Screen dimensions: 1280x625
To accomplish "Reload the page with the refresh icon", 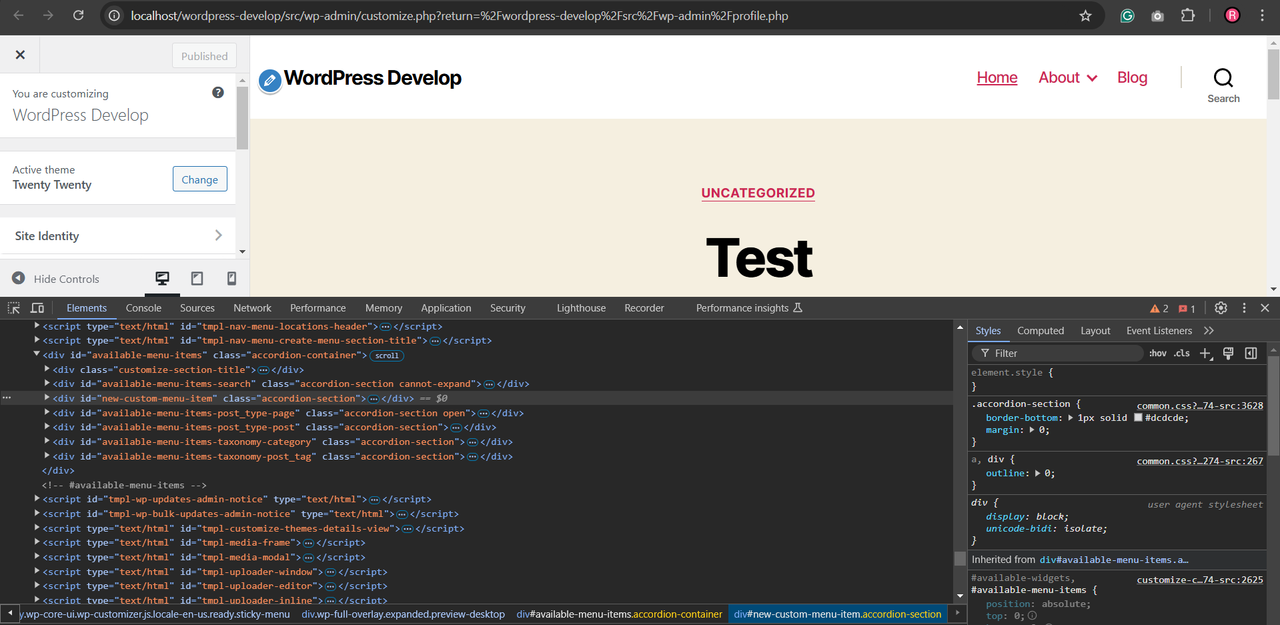I will (x=78, y=16).
